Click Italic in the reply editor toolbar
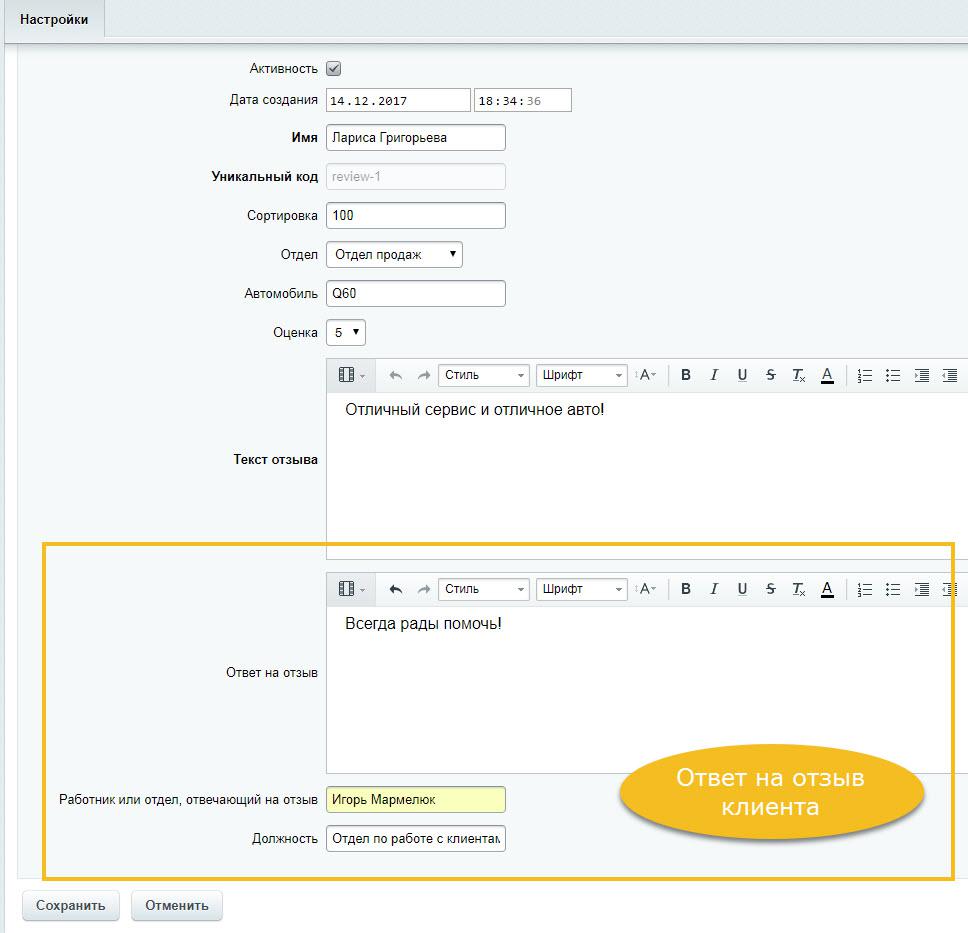The height and width of the screenshot is (933, 968). [714, 589]
